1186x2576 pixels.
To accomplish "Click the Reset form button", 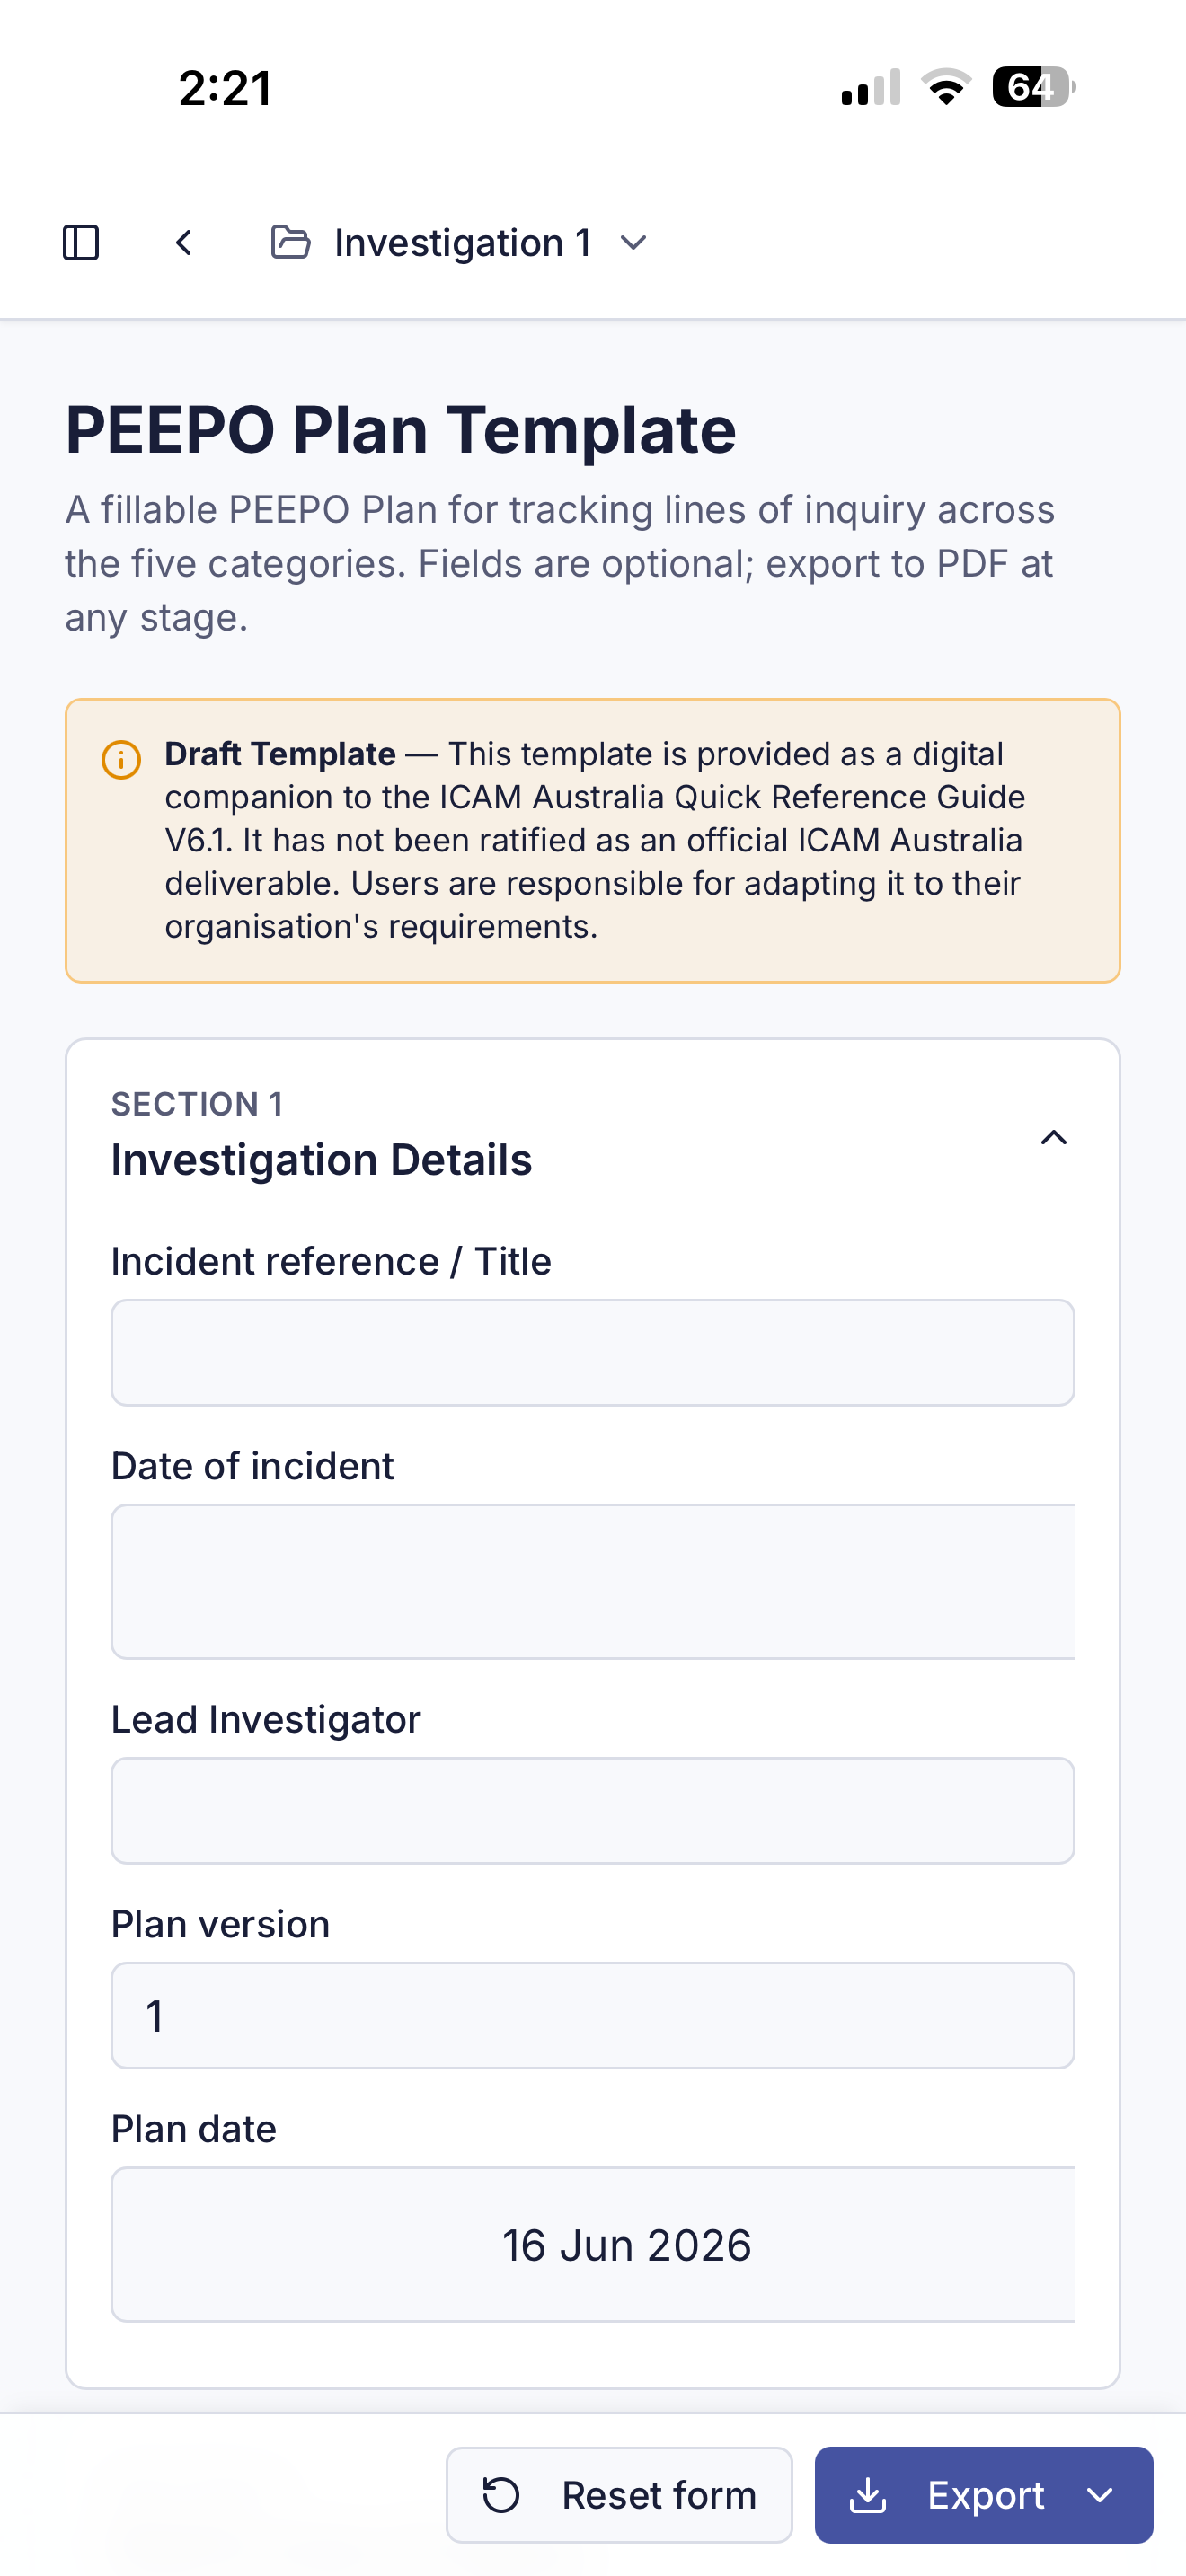I will pos(619,2494).
